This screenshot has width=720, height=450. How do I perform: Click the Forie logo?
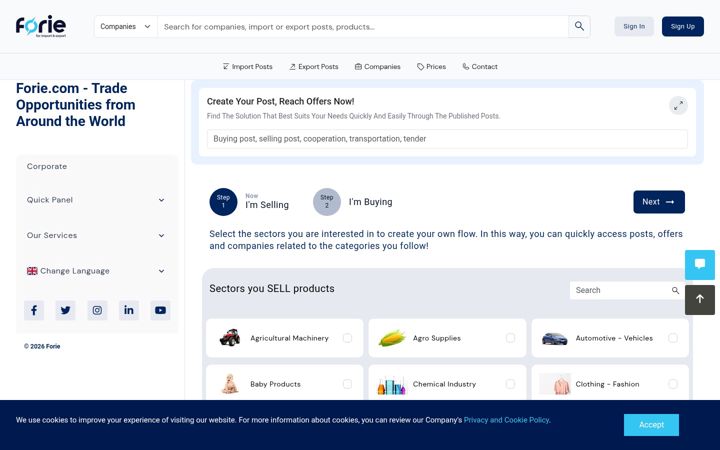(41, 26)
